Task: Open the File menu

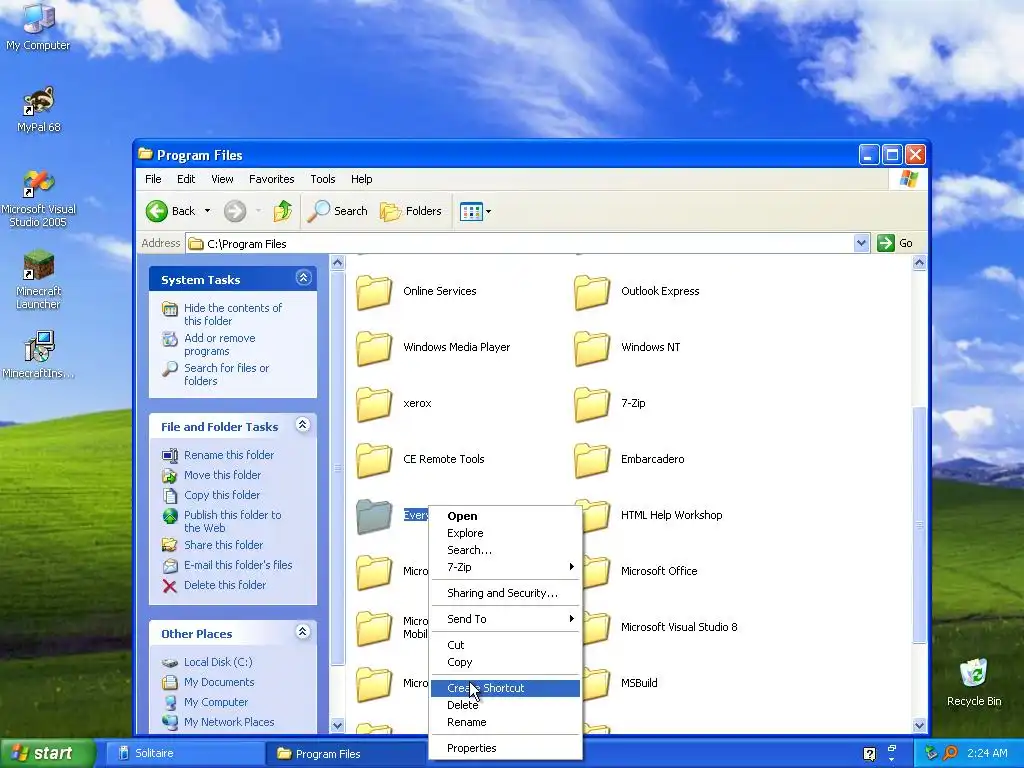Action: (x=153, y=179)
